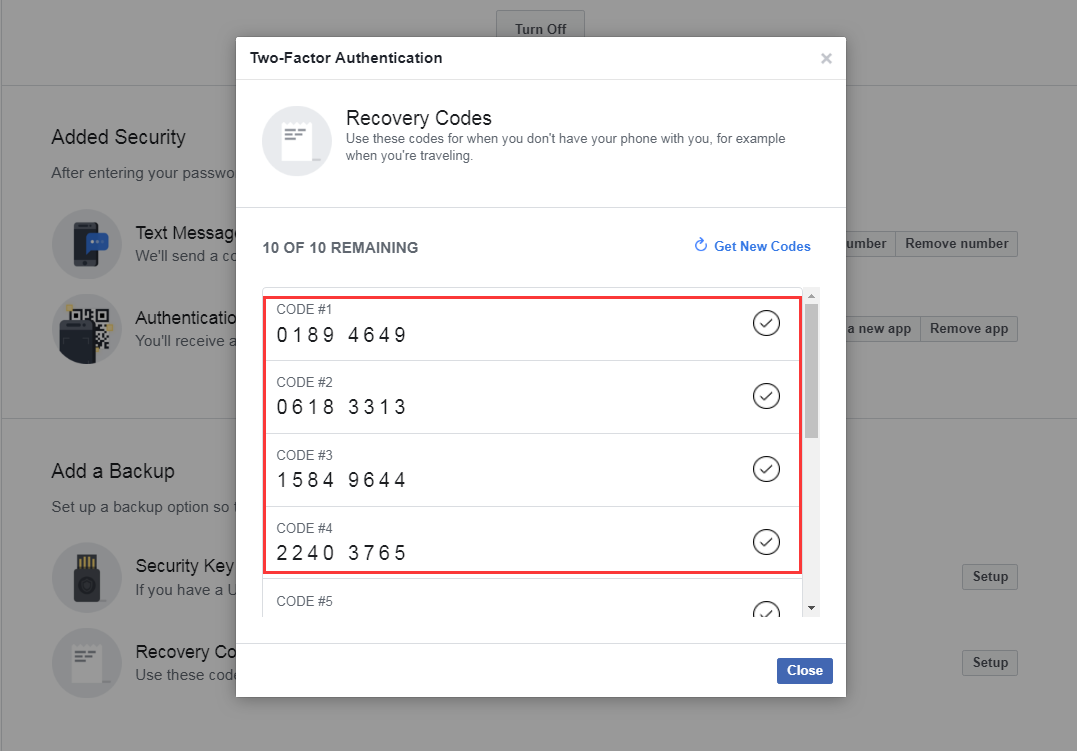1077x751 pixels.
Task: Toggle the checkmark for Code #4
Action: (x=766, y=541)
